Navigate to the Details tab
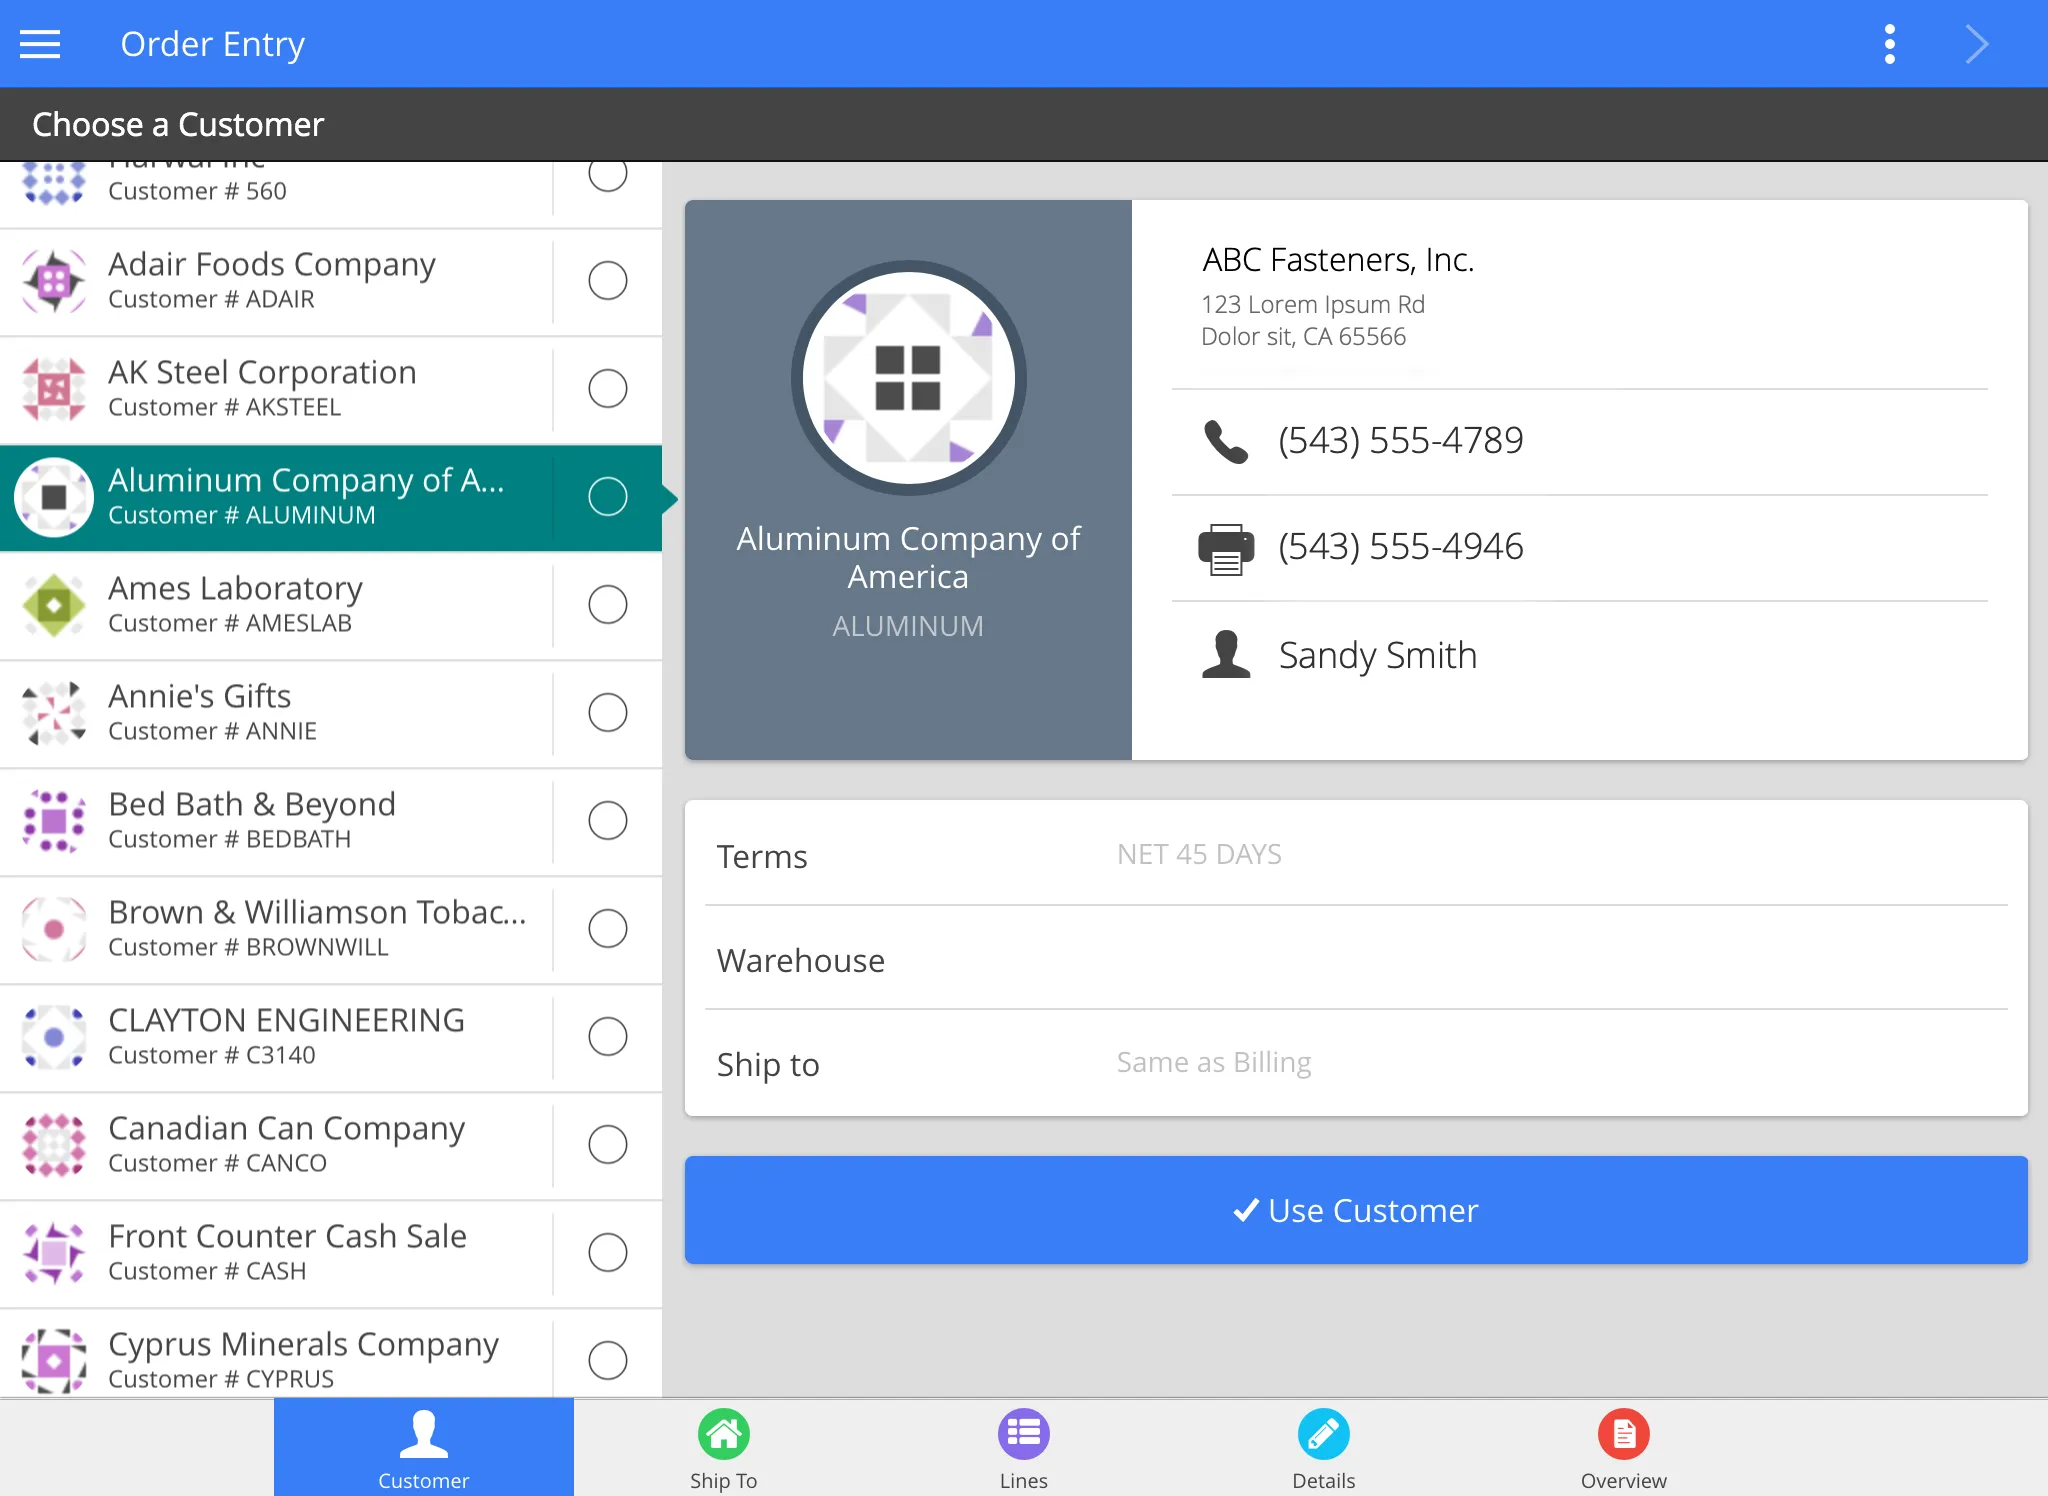The width and height of the screenshot is (2048, 1496). [1323, 1445]
